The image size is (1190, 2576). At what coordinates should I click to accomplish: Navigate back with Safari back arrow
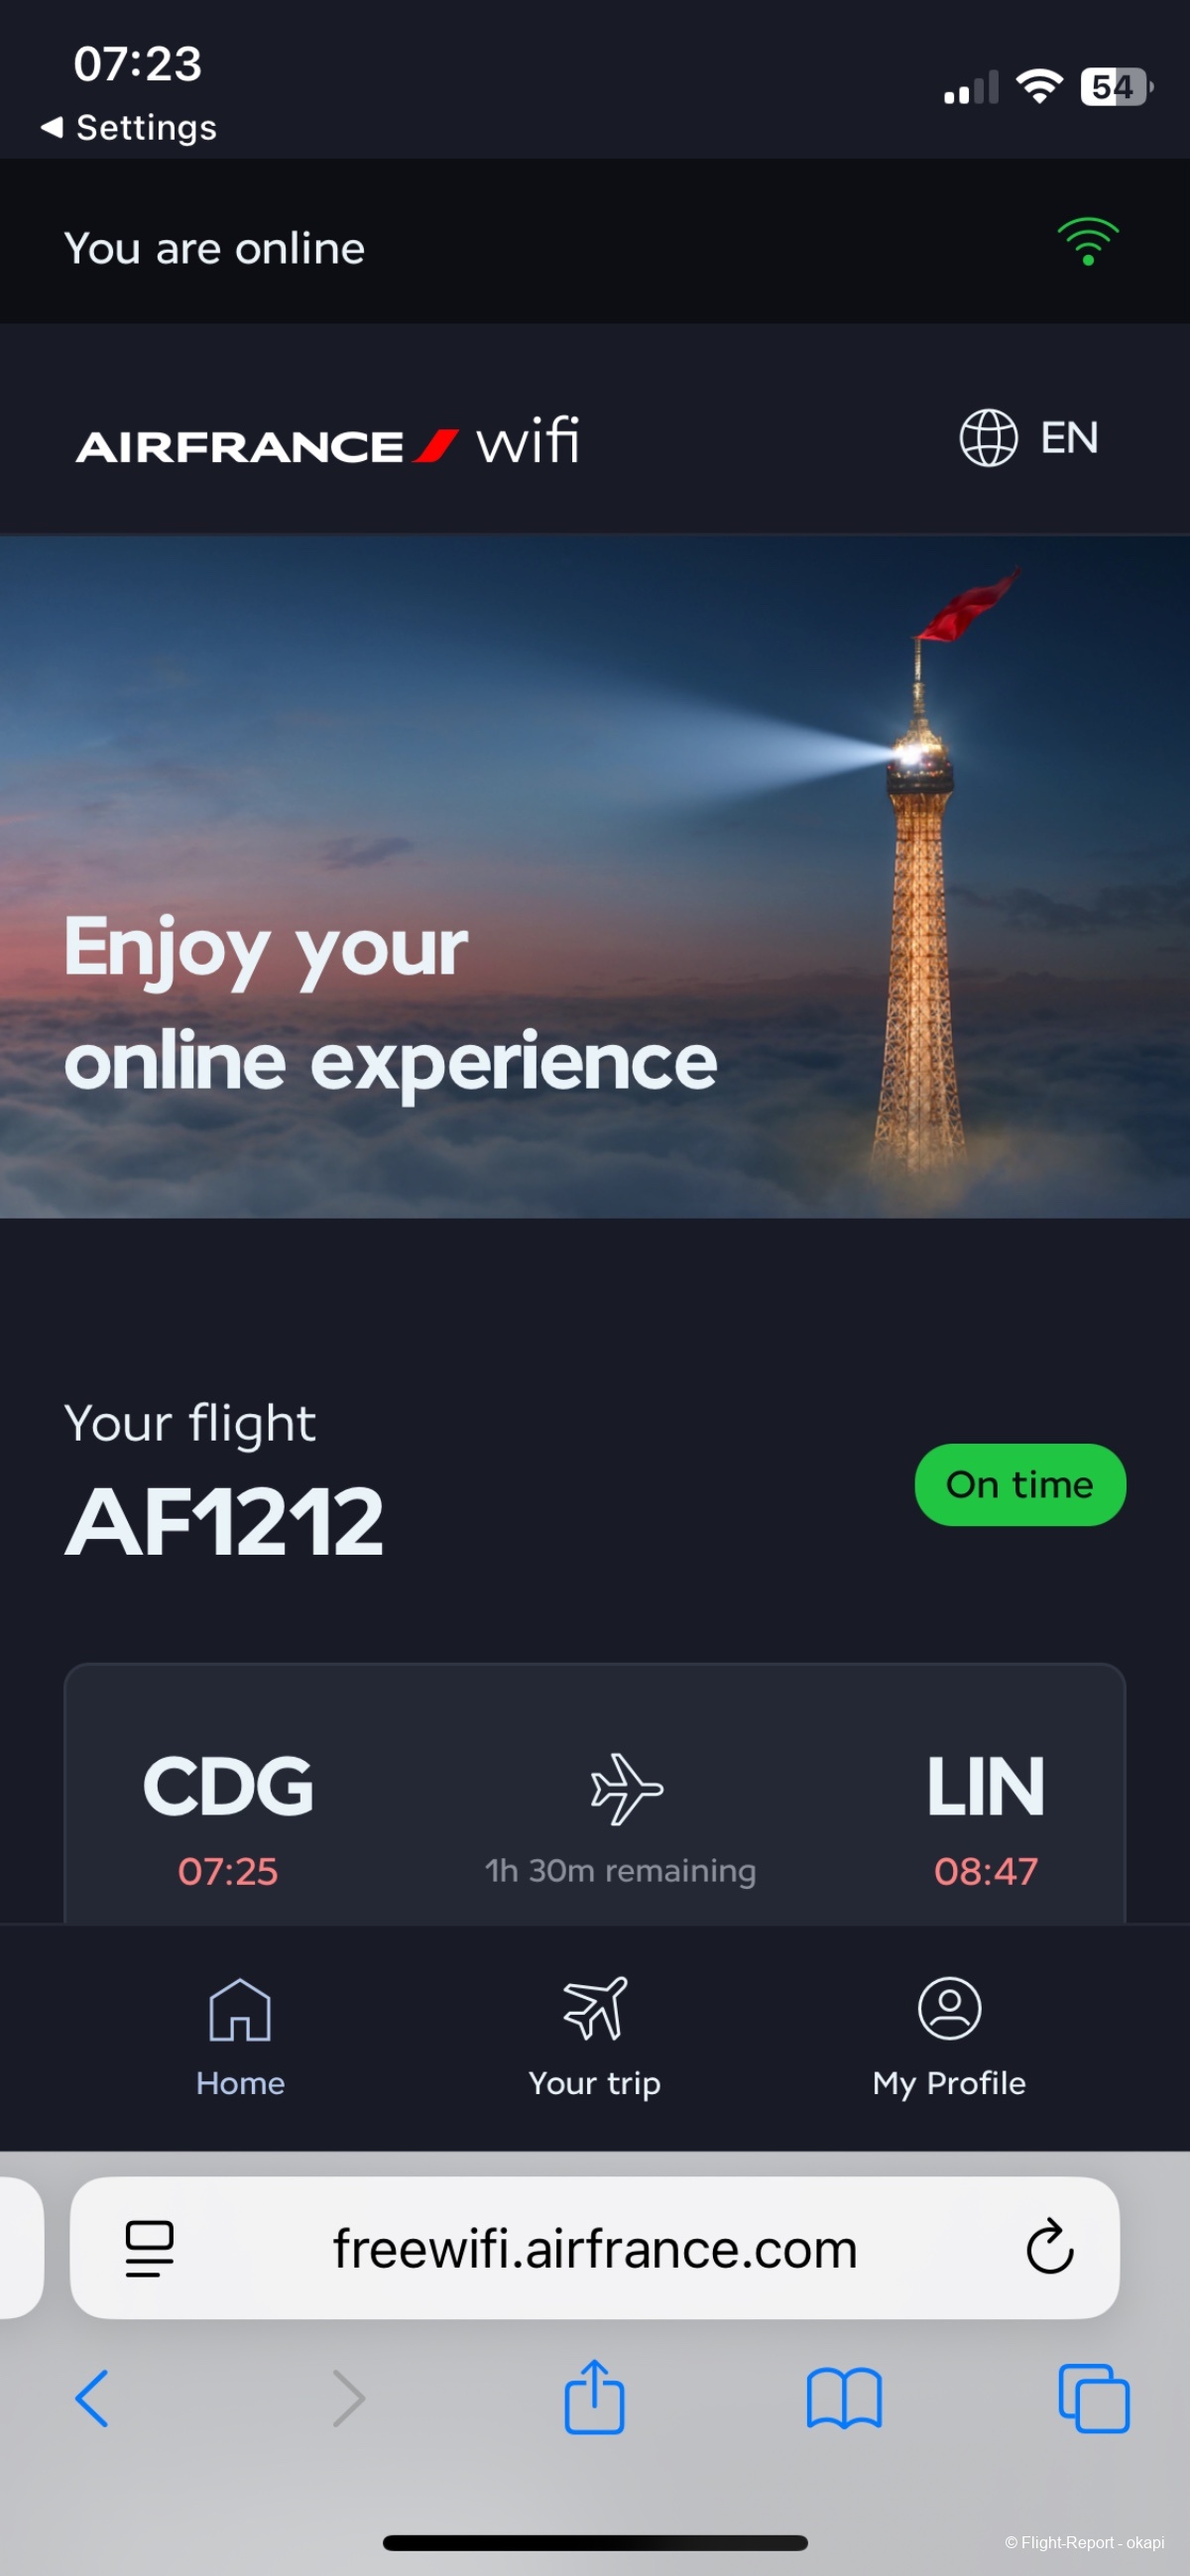(92, 2398)
